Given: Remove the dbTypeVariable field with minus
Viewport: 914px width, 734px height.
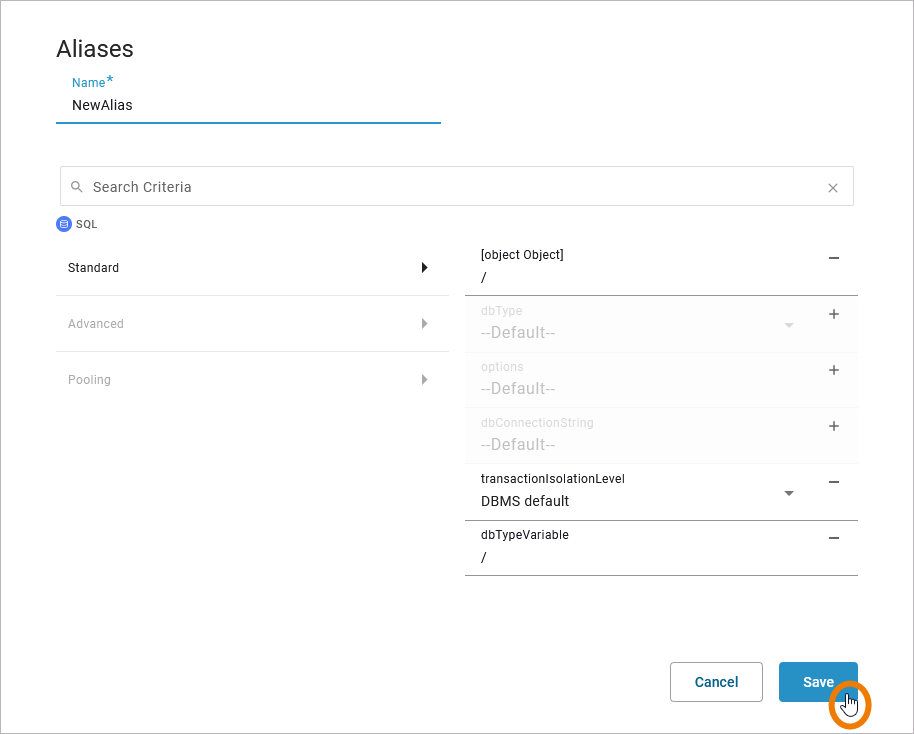Looking at the screenshot, I should pyautogui.click(x=834, y=538).
